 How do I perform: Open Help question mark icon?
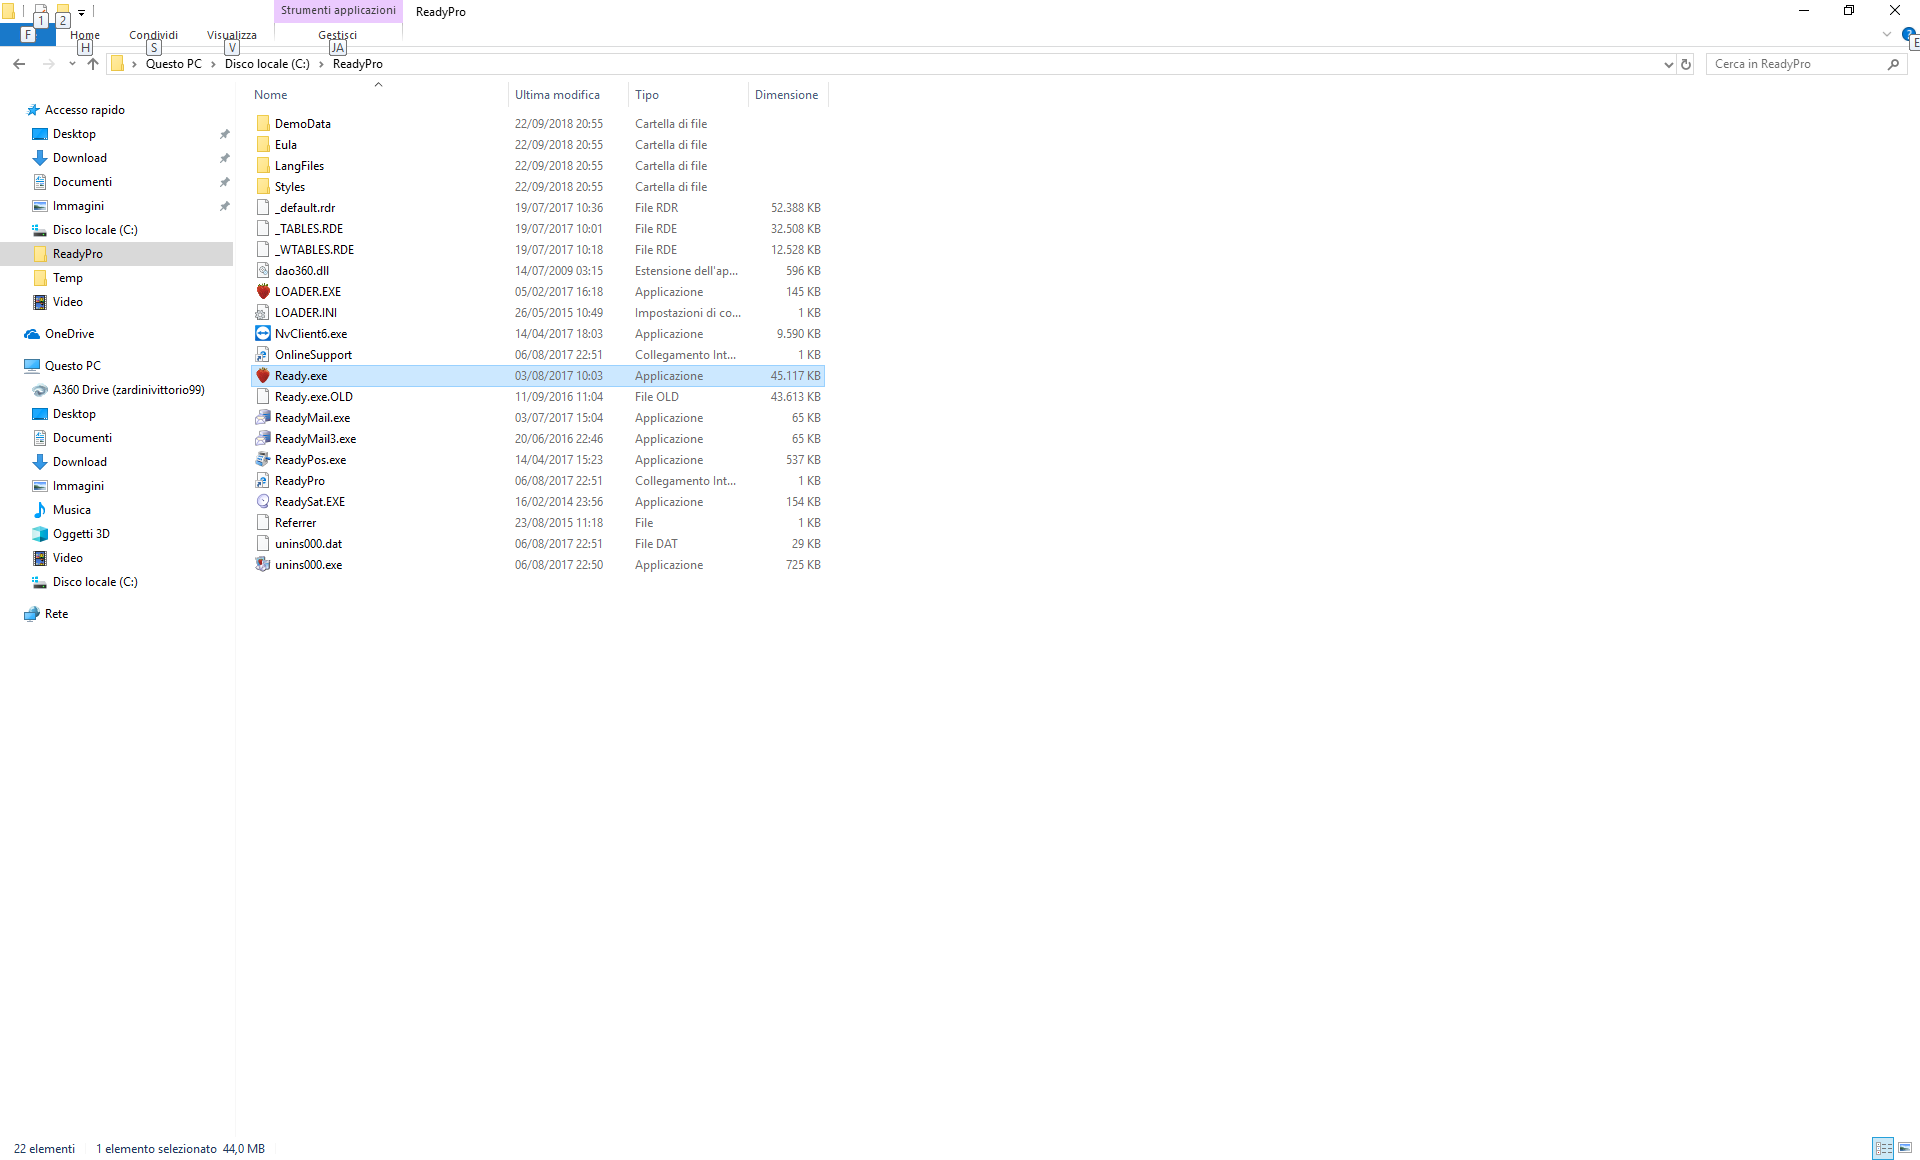coord(1908,35)
